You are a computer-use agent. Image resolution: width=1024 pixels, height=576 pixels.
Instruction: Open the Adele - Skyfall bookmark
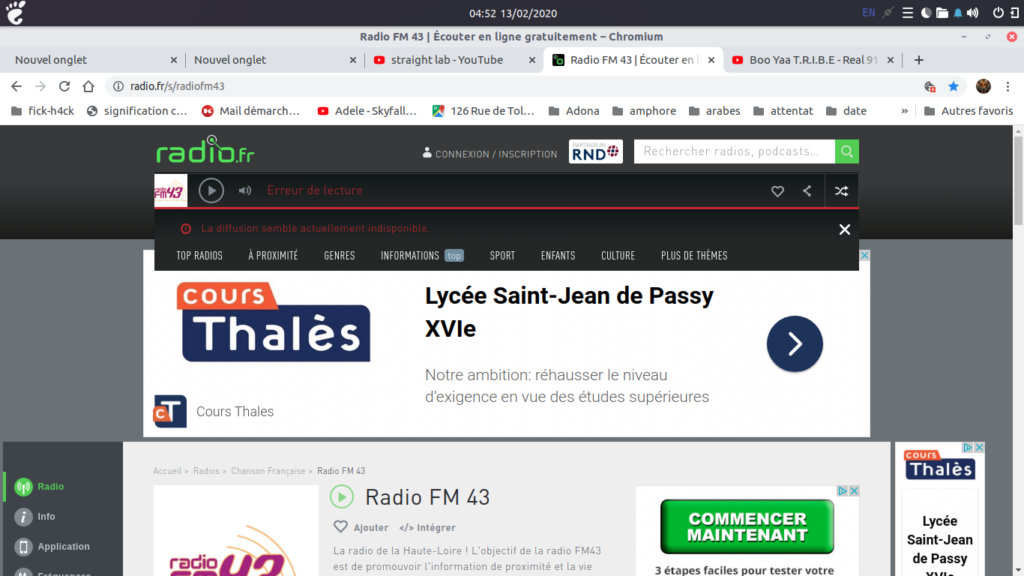pos(367,111)
